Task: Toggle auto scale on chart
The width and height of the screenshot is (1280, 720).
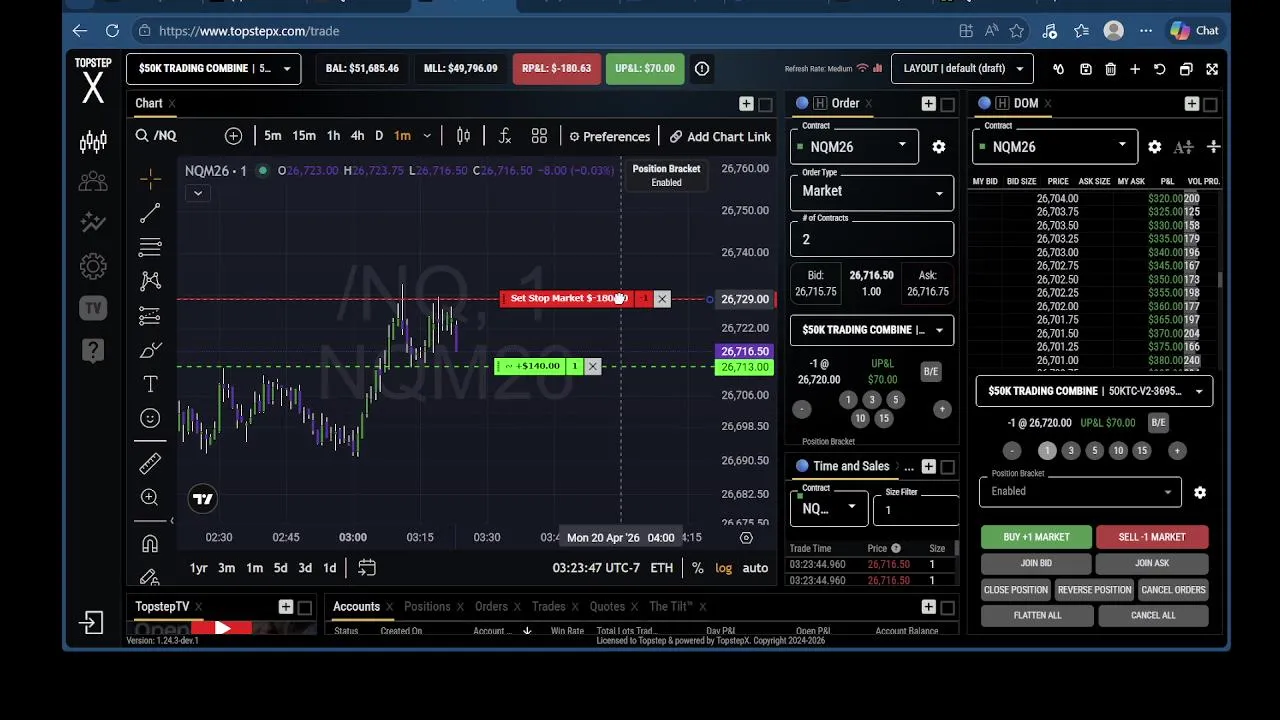Action: tap(755, 568)
